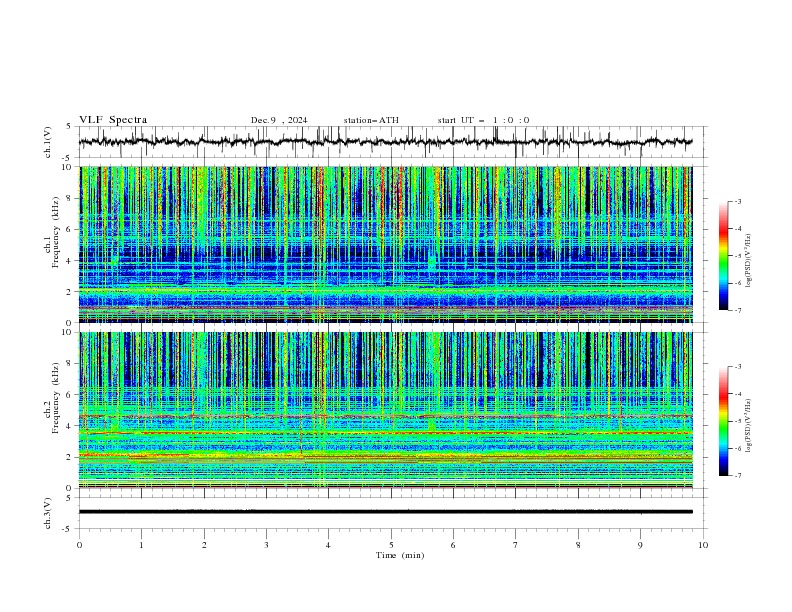Screen dimensions: 792x612
Task: Click the "VLF Spectra" title text
Action: [x=113, y=120]
